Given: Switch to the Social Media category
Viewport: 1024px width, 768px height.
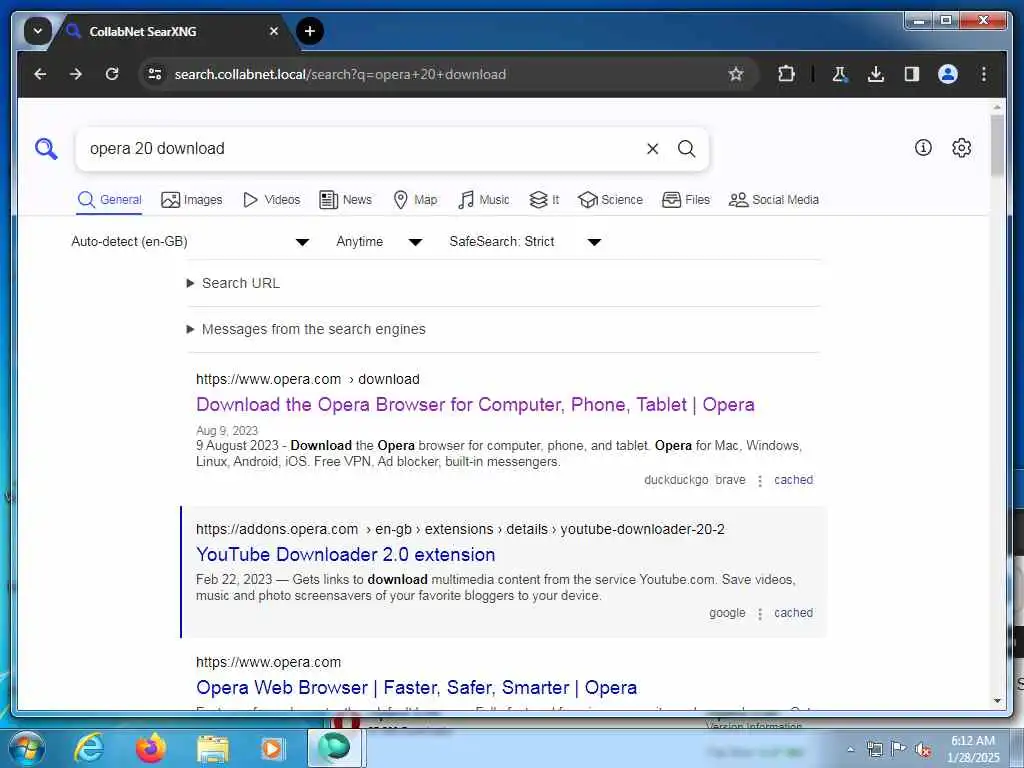Looking at the screenshot, I should click(773, 200).
